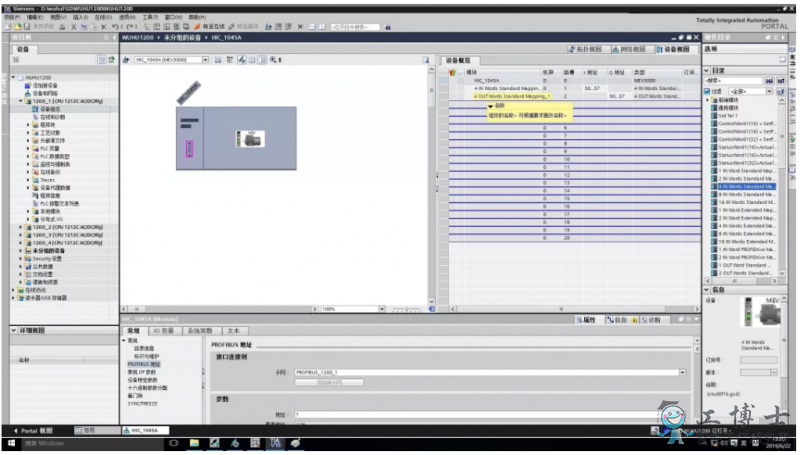Click the Cut scissors icon
800x455 pixels.
pos(73,27)
